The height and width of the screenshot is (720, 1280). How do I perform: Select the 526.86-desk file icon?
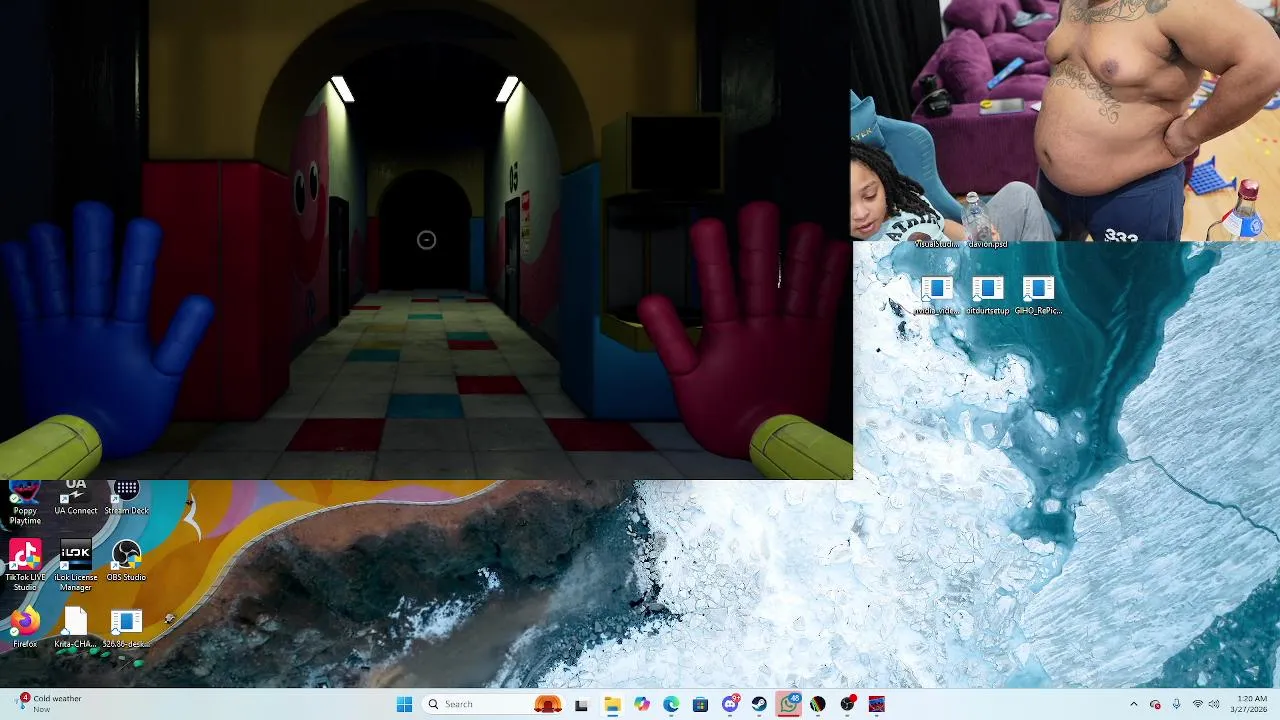click(x=126, y=629)
